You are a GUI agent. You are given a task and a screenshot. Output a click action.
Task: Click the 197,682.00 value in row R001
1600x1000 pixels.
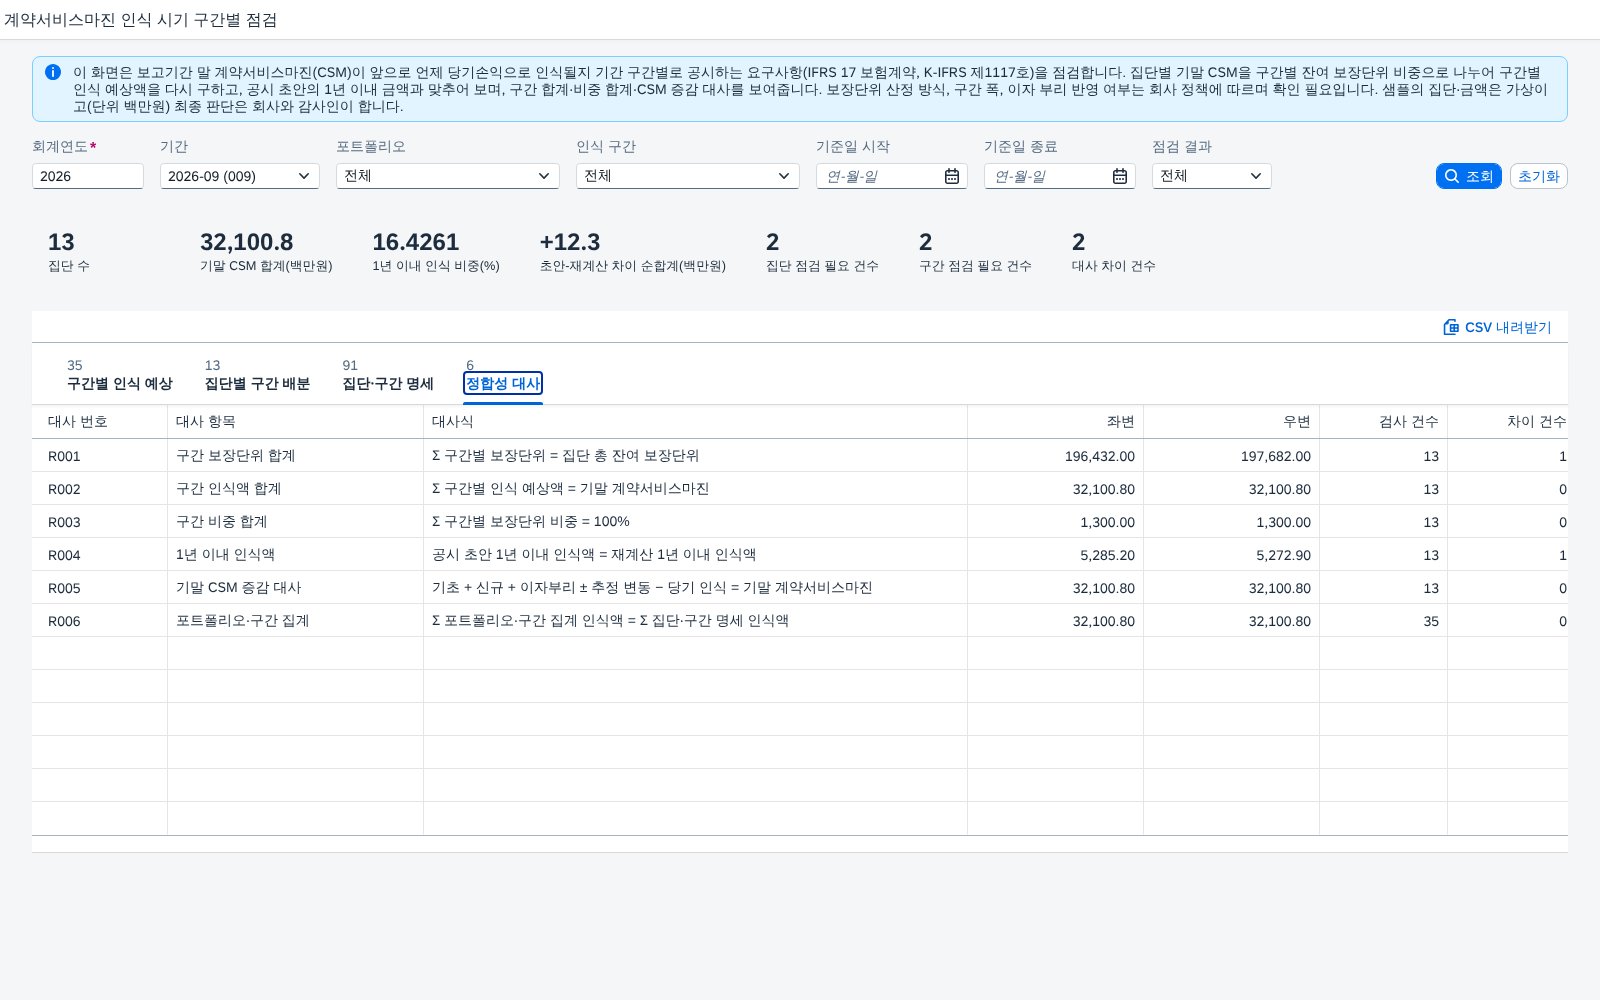(1275, 456)
